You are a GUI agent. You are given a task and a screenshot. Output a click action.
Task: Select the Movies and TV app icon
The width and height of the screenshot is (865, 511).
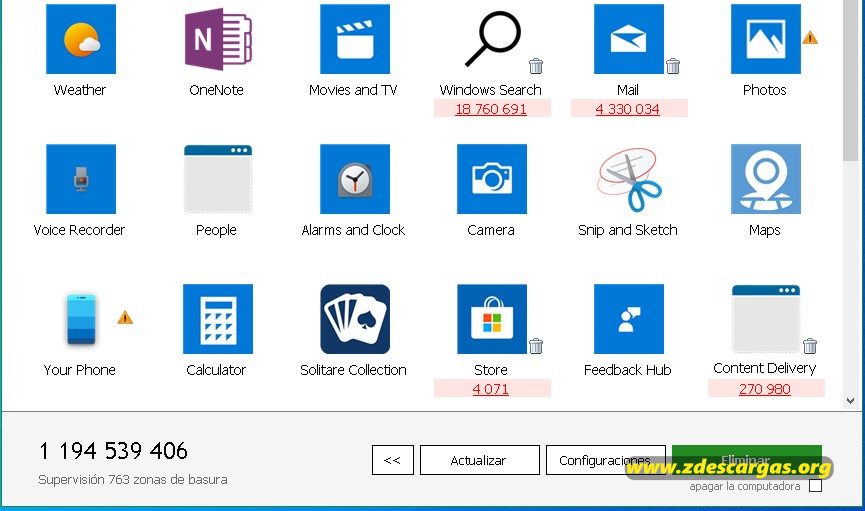click(x=355, y=39)
